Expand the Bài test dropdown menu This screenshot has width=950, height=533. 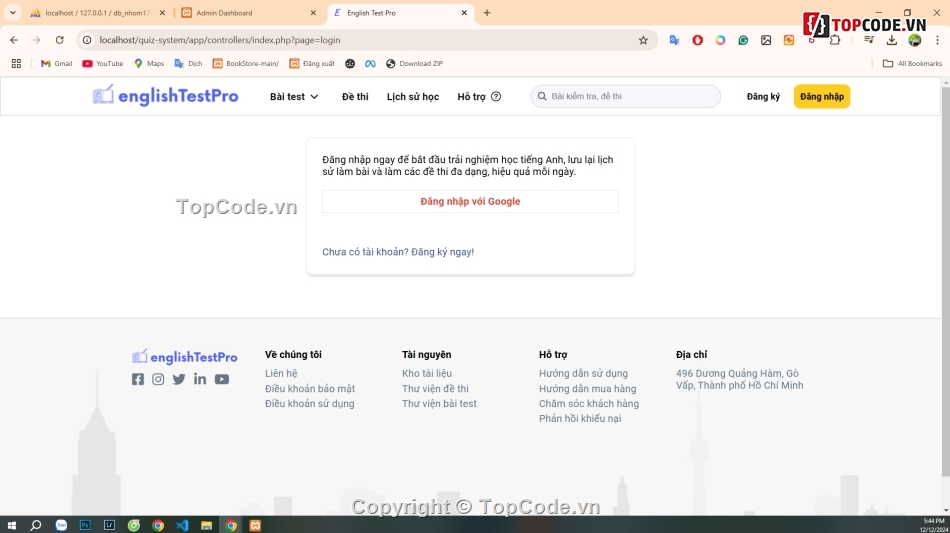(294, 96)
